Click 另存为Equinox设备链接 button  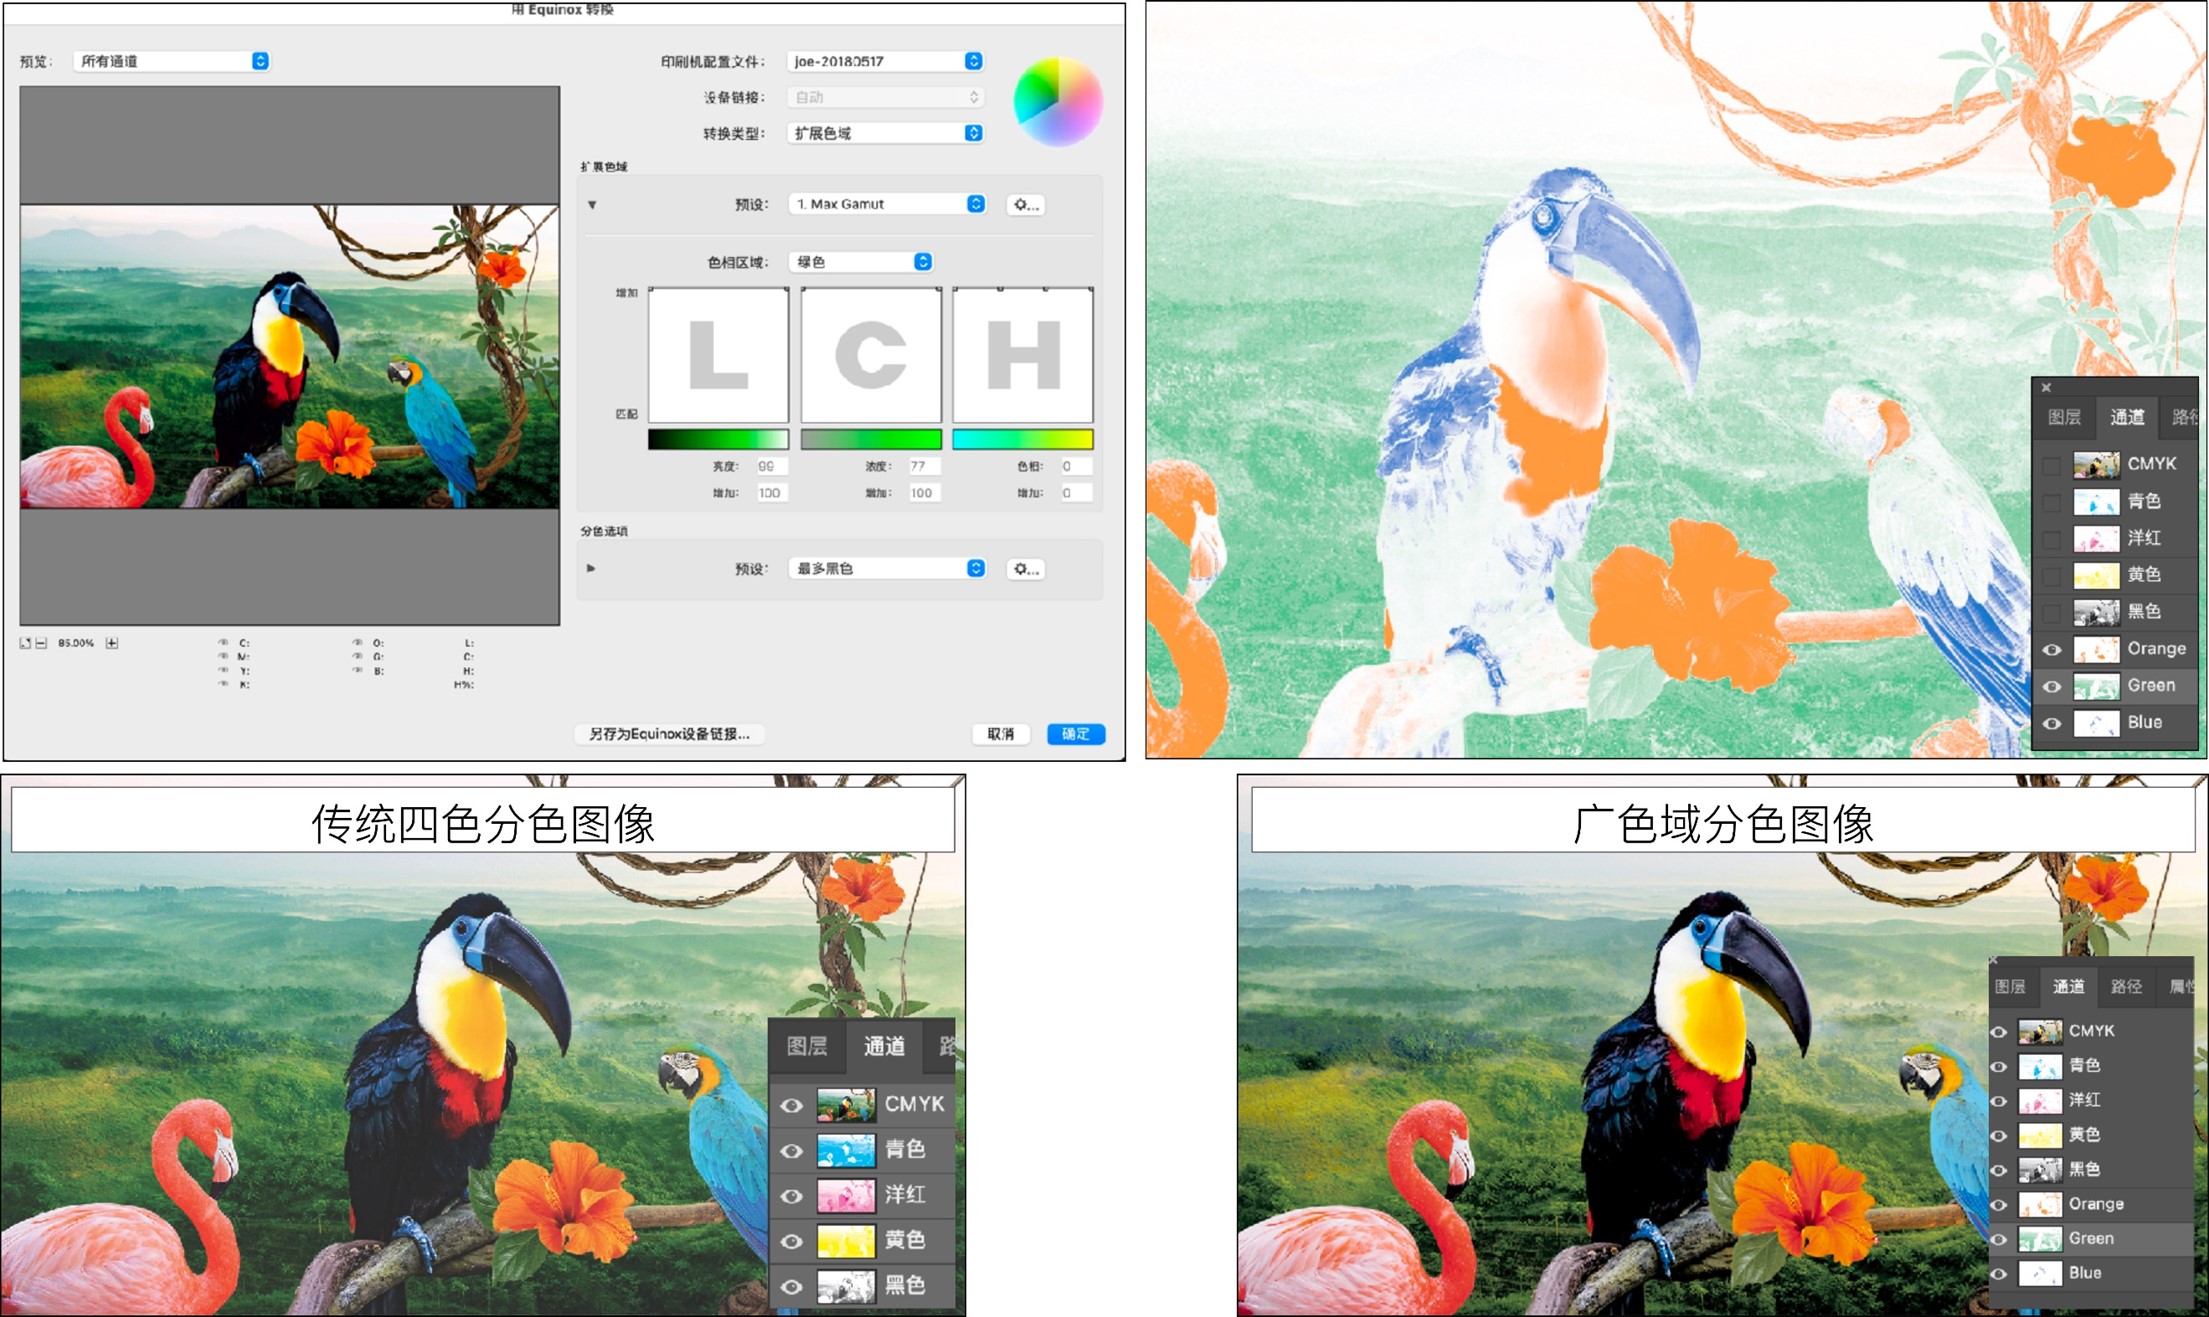coord(669,734)
